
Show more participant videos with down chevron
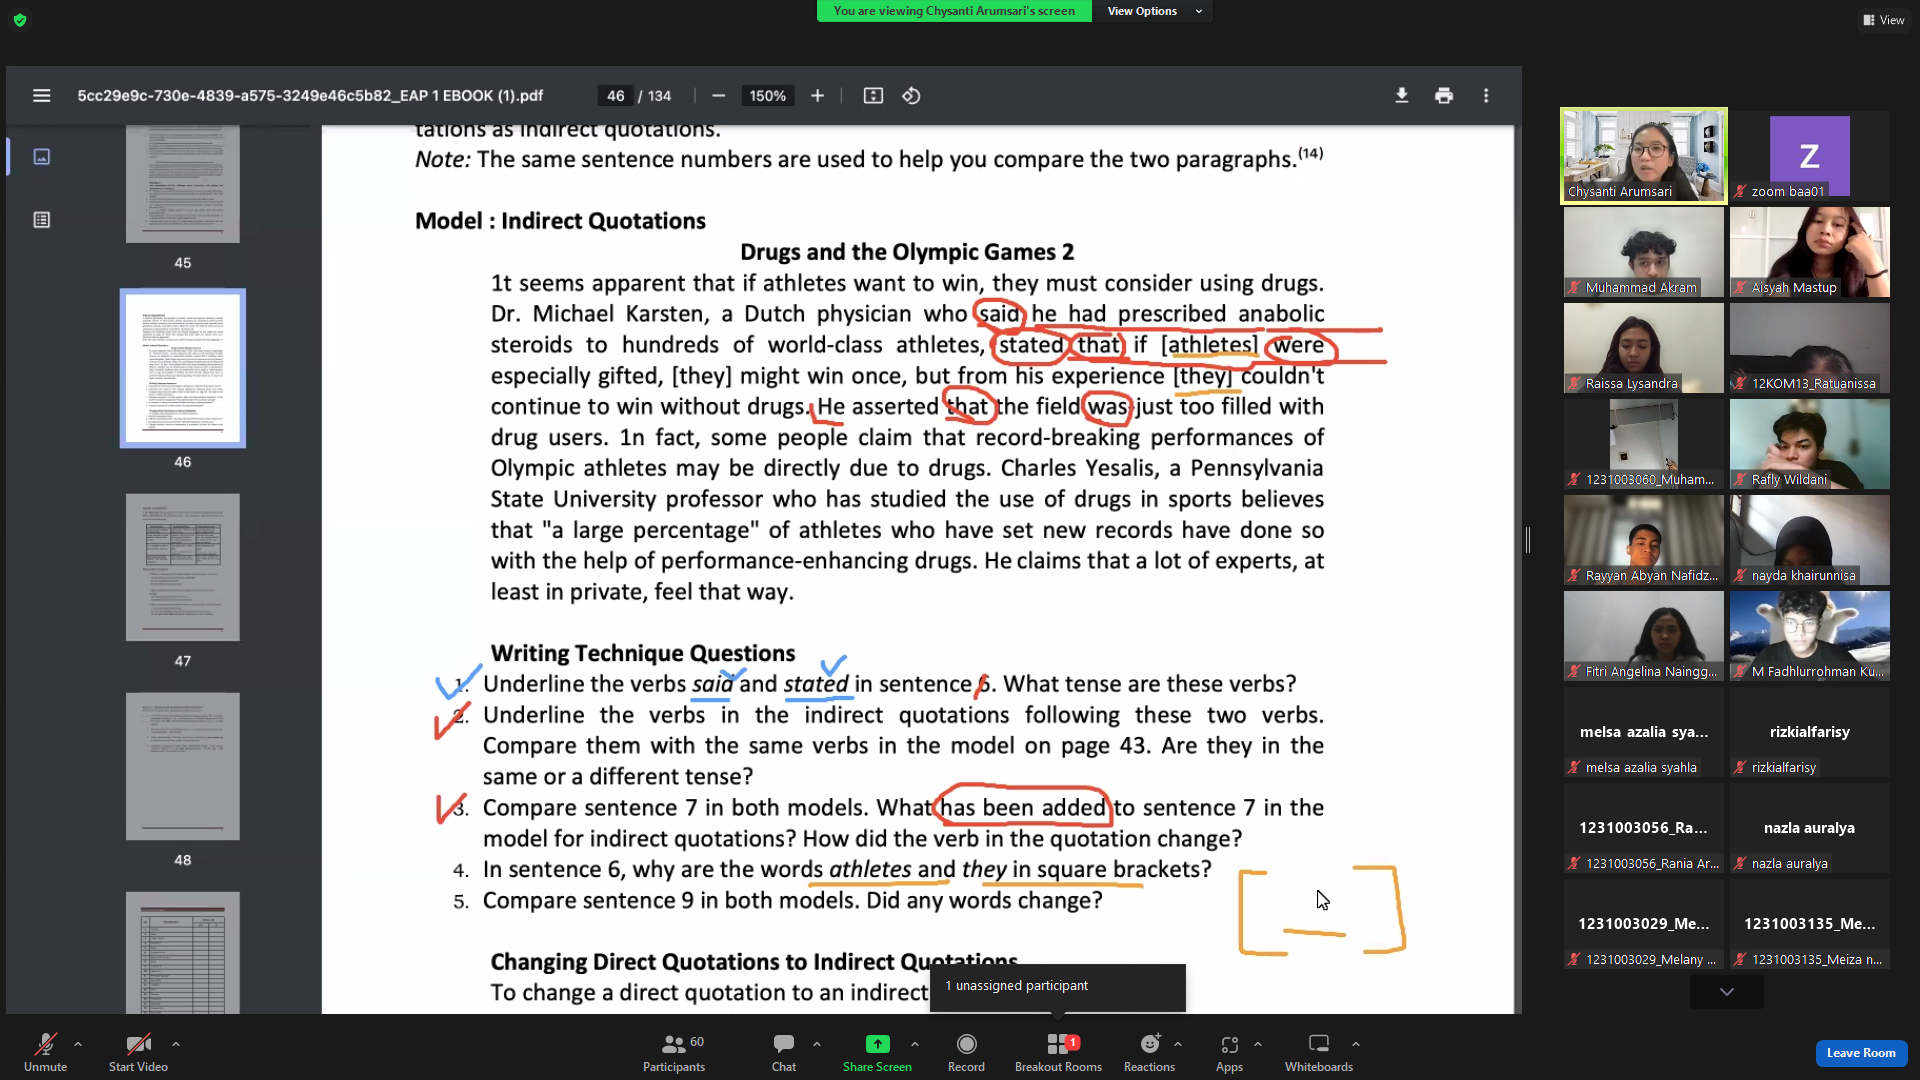pos(1727,992)
